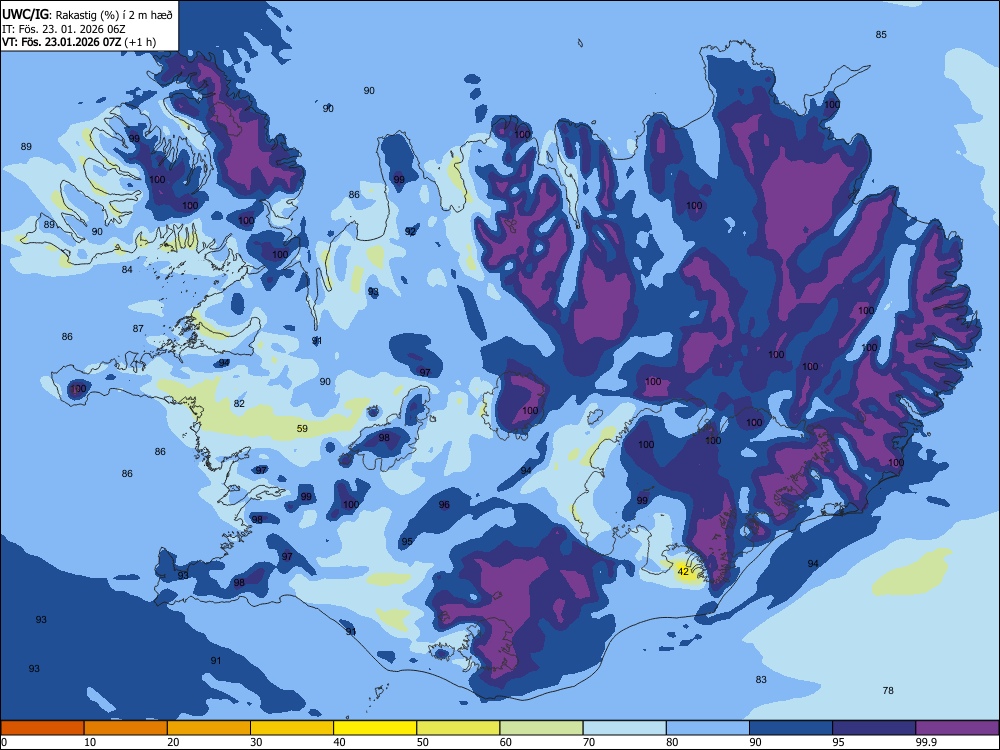Select the purple 99.9+ legend swatch

tap(957, 728)
